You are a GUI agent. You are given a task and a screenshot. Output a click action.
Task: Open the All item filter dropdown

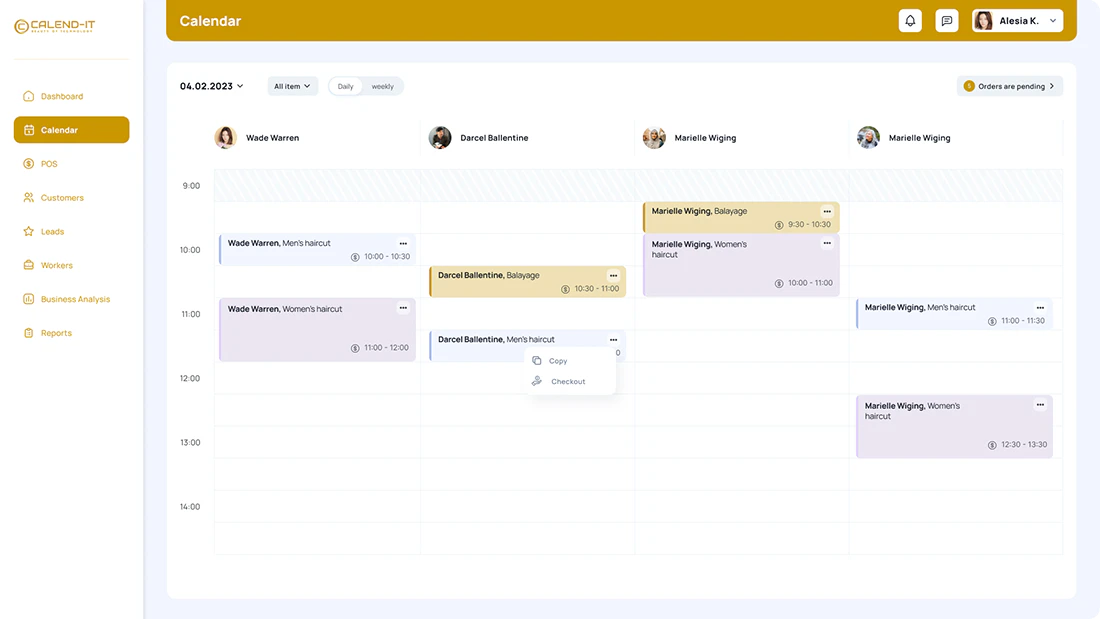click(x=292, y=85)
